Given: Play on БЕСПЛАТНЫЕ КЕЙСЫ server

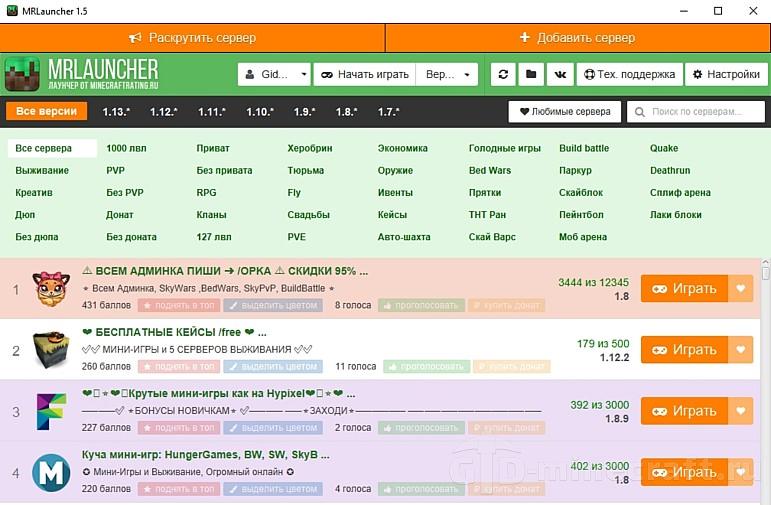Looking at the screenshot, I should pos(684,350).
